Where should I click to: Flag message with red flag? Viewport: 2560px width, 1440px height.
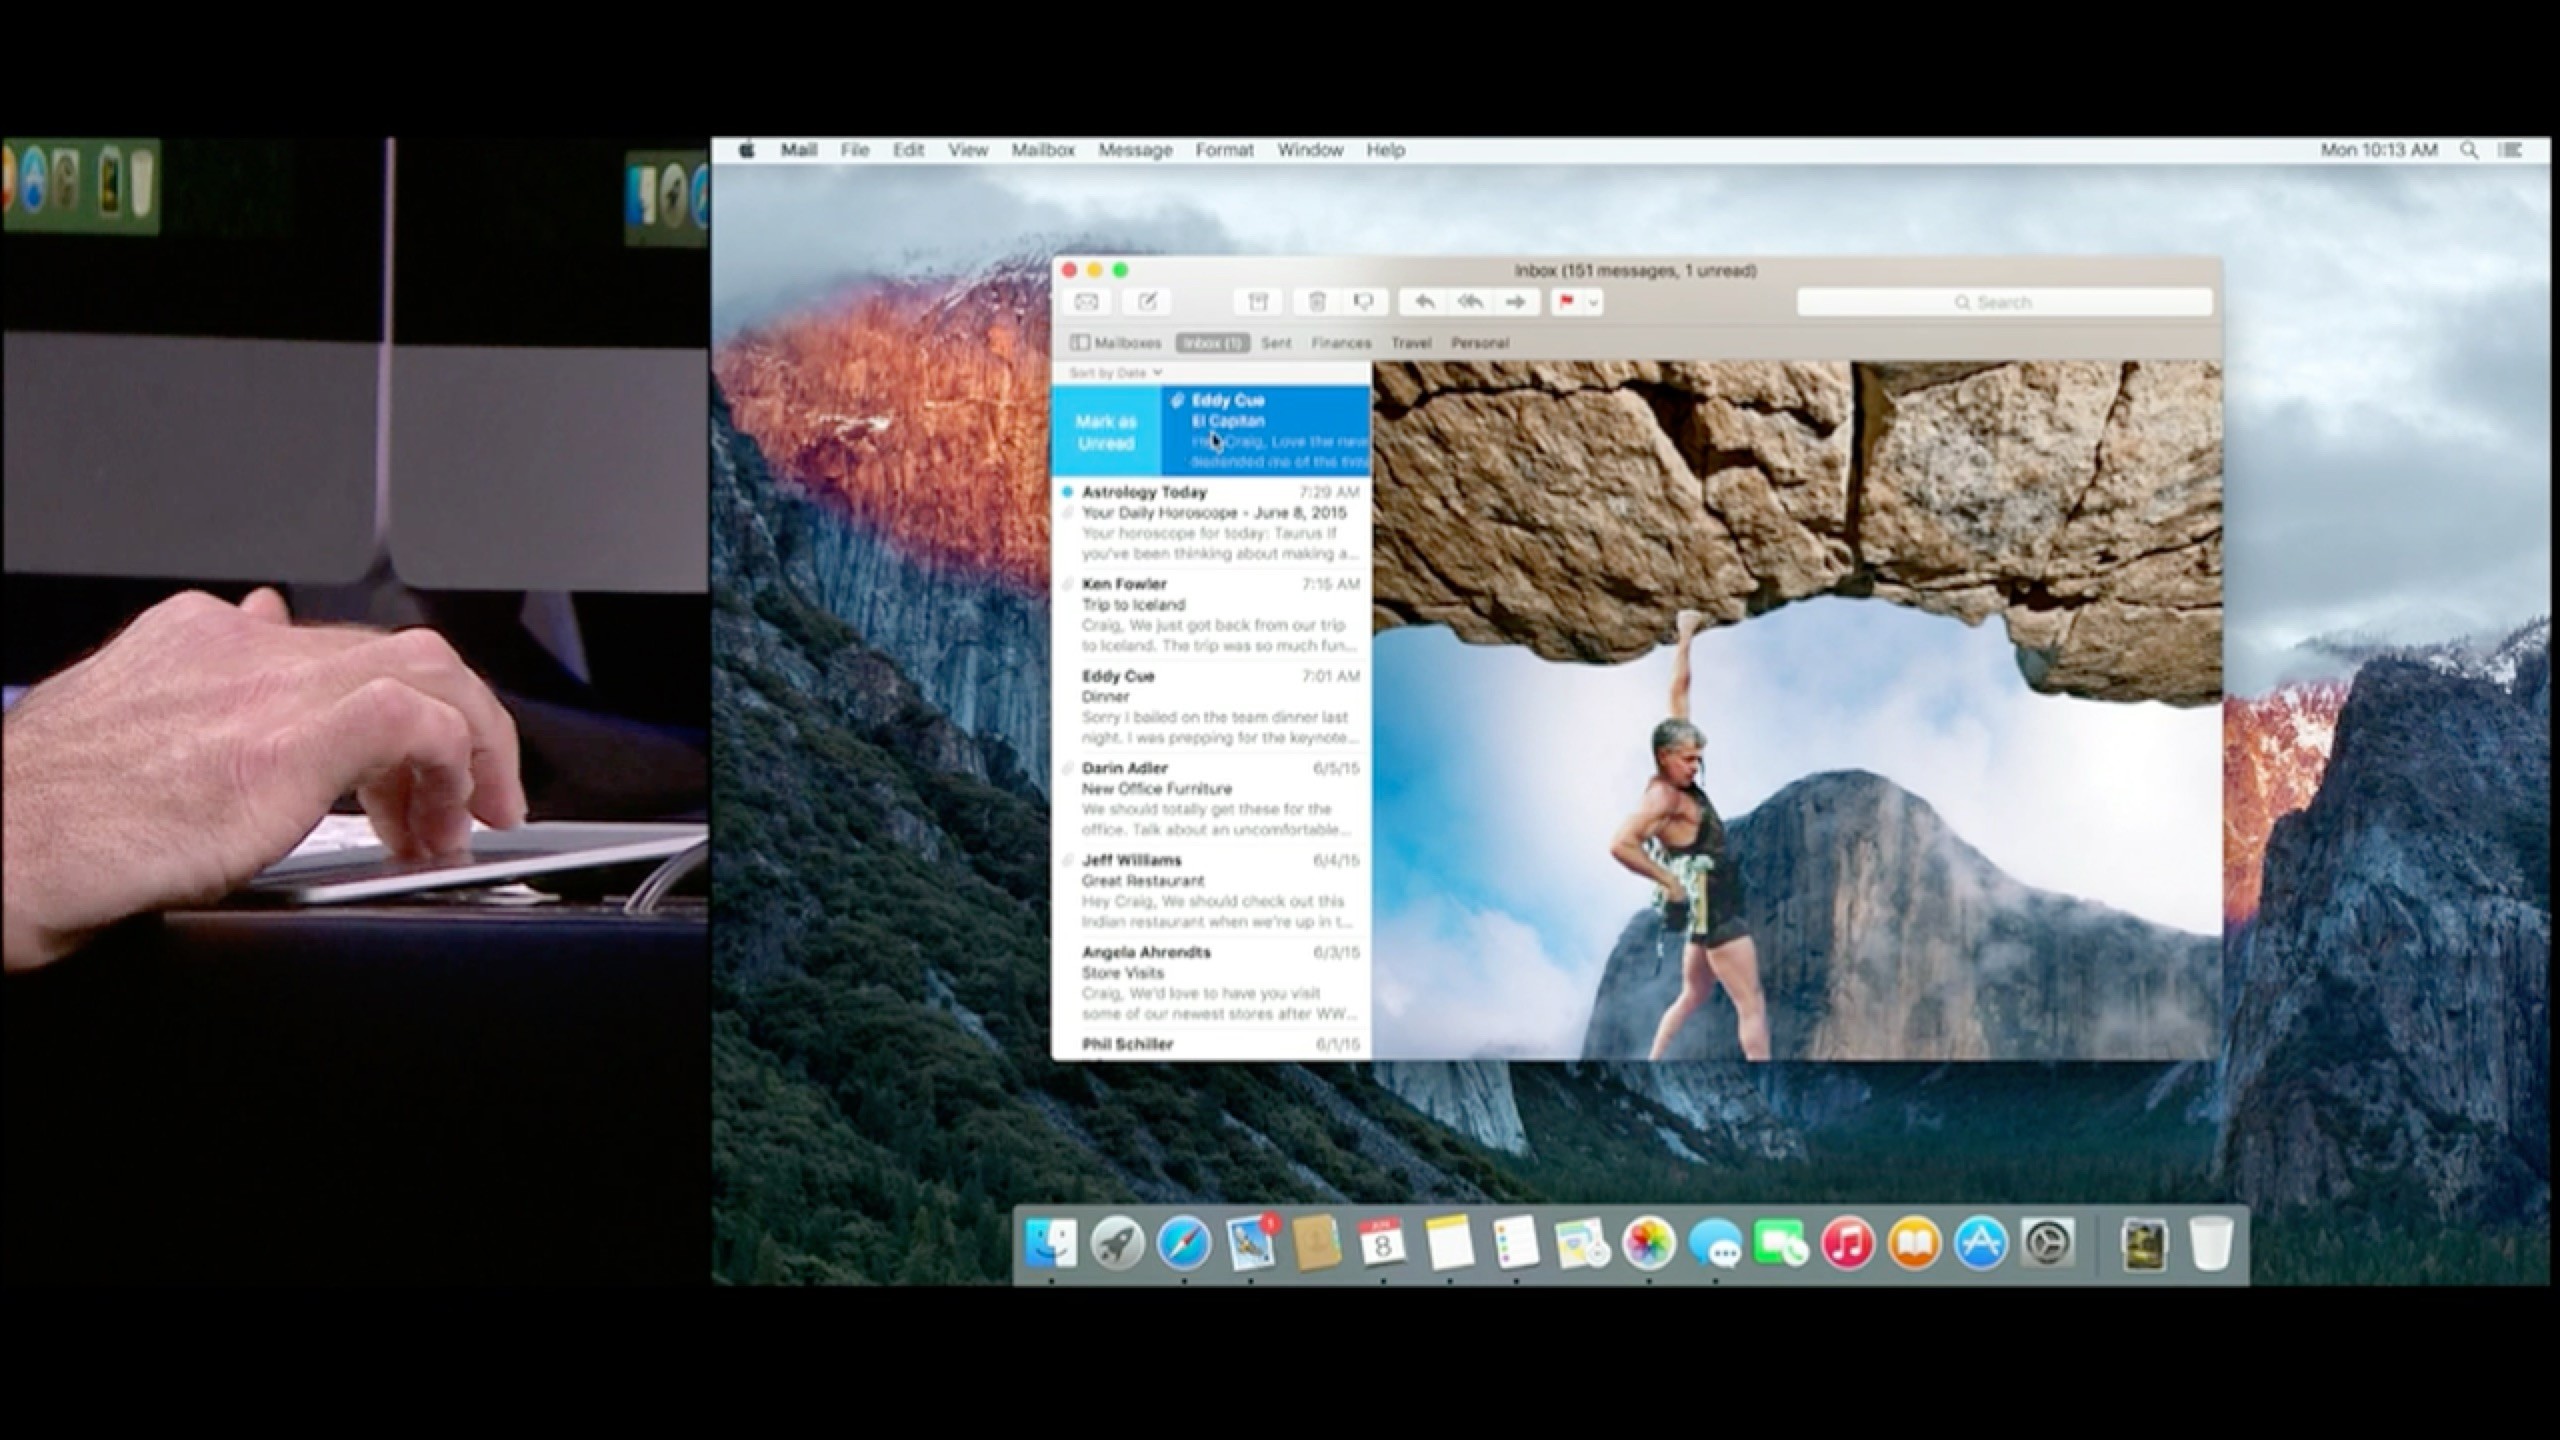coord(1567,302)
